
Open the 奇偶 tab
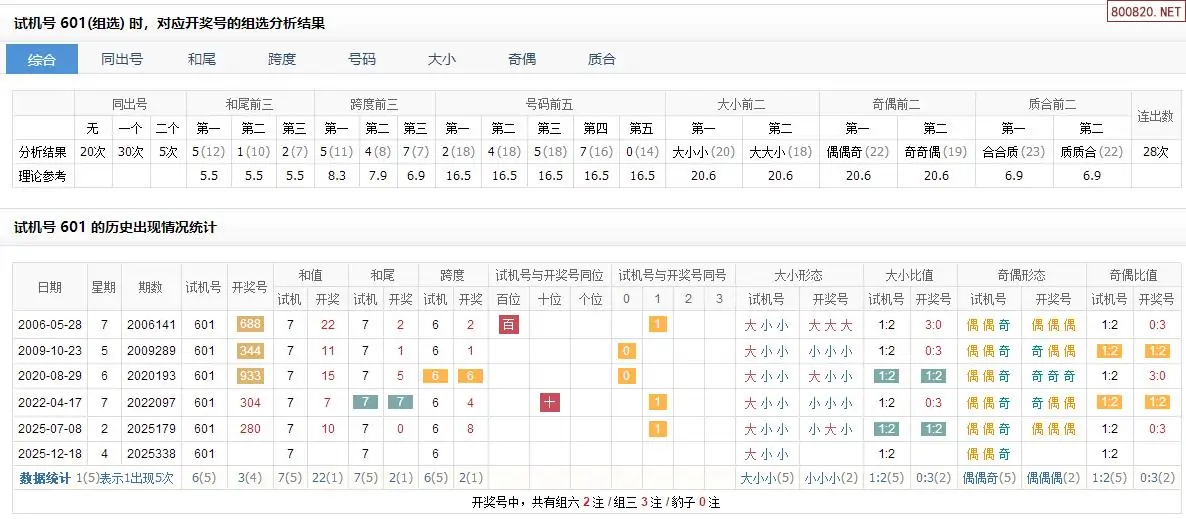tap(522, 59)
